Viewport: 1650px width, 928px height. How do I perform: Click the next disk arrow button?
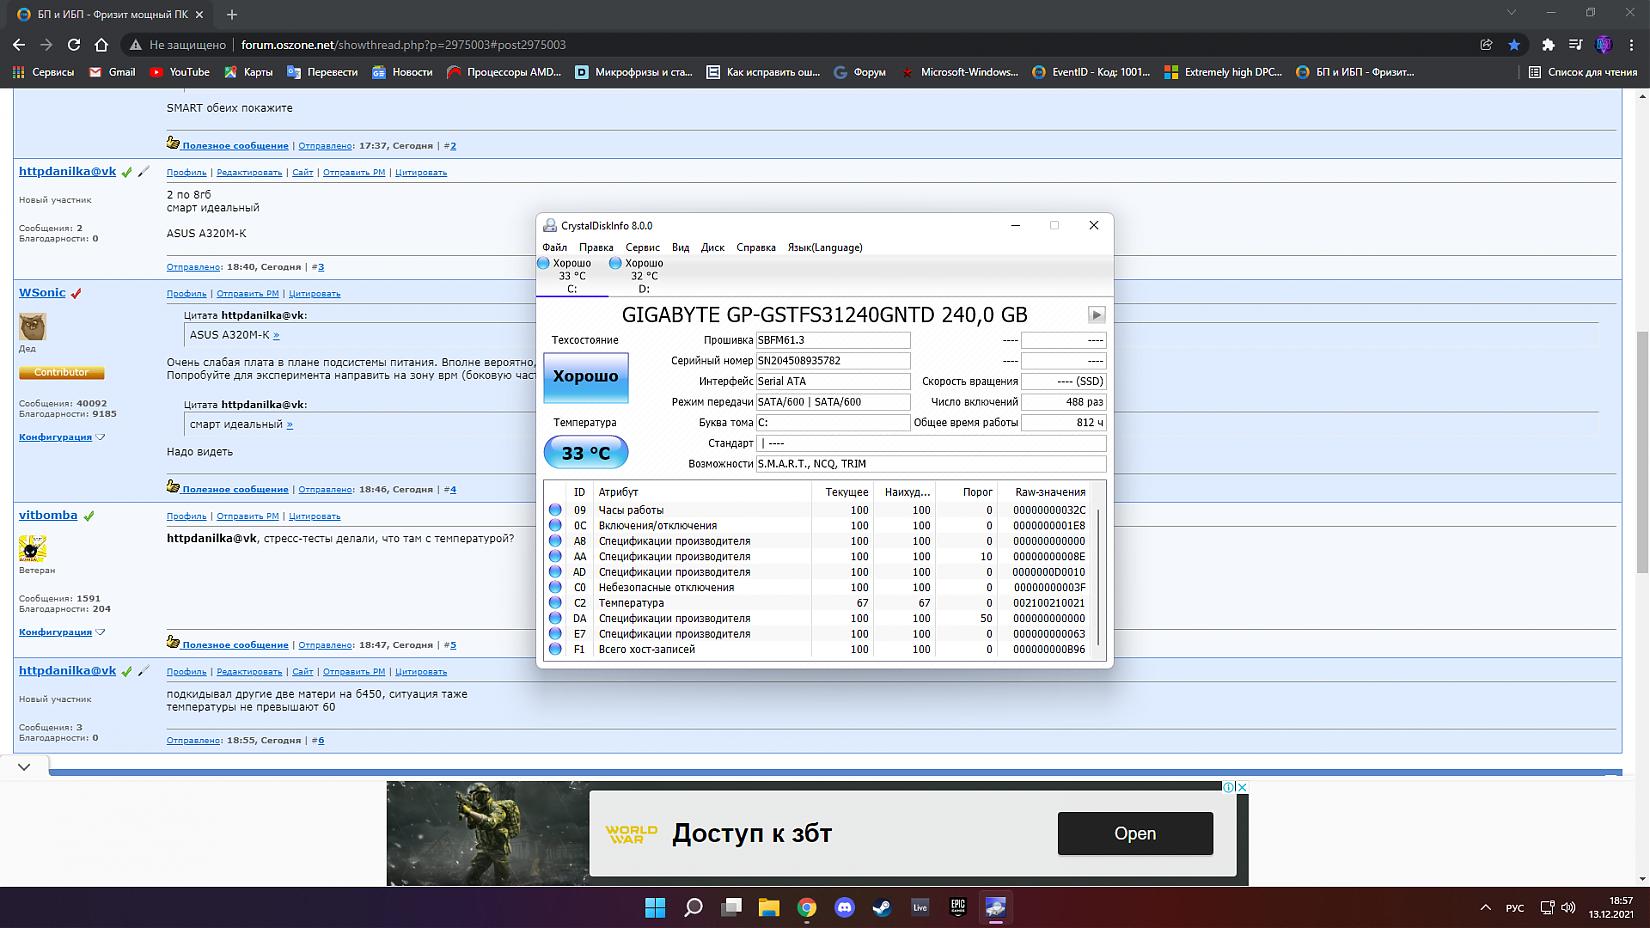click(1096, 314)
